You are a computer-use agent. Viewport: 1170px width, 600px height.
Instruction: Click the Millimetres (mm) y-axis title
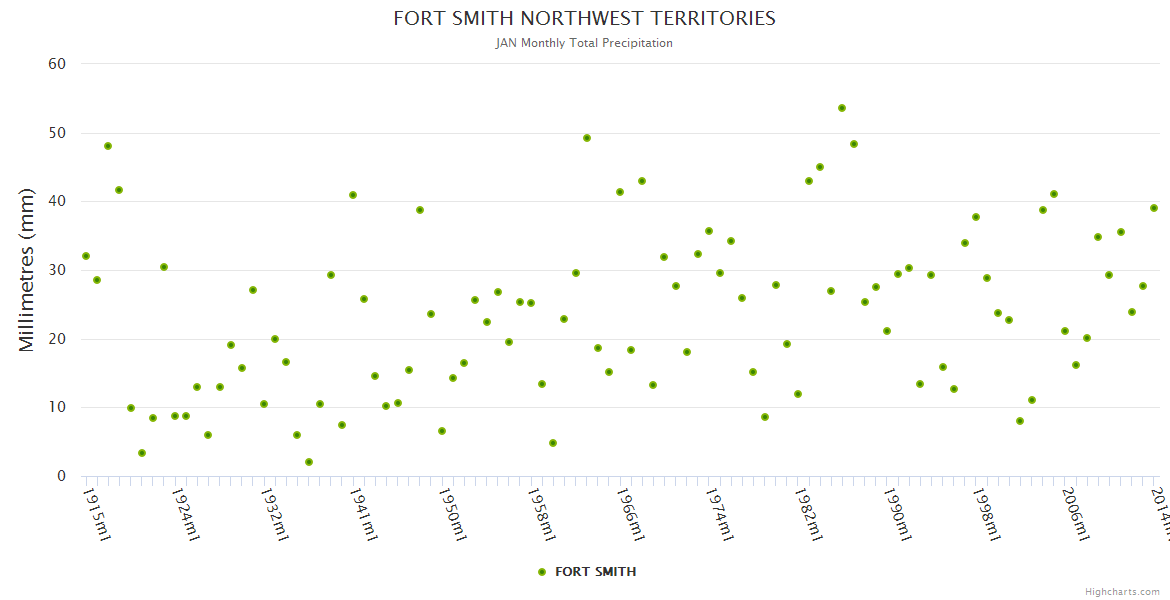click(x=27, y=270)
